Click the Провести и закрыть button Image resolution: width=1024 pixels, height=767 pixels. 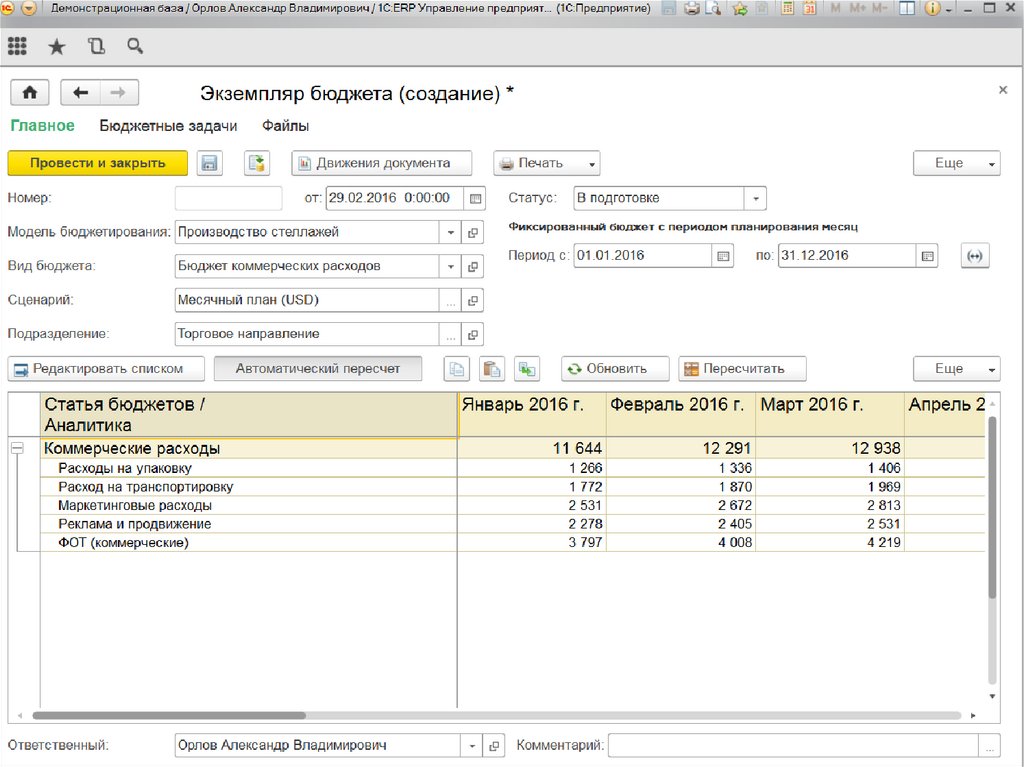click(x=97, y=163)
